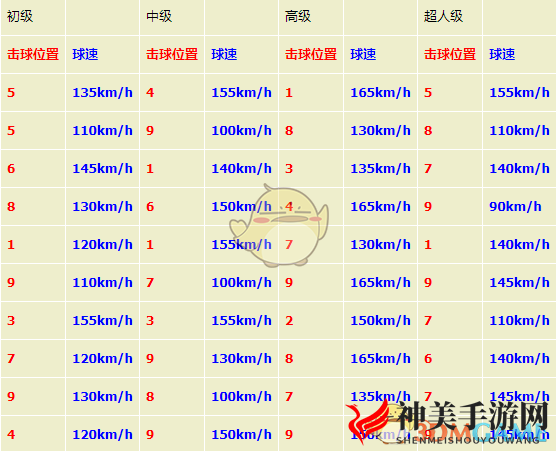The width and height of the screenshot is (558, 451).
Task: Select hit position 4 in the 初级 column
Action: (11, 434)
